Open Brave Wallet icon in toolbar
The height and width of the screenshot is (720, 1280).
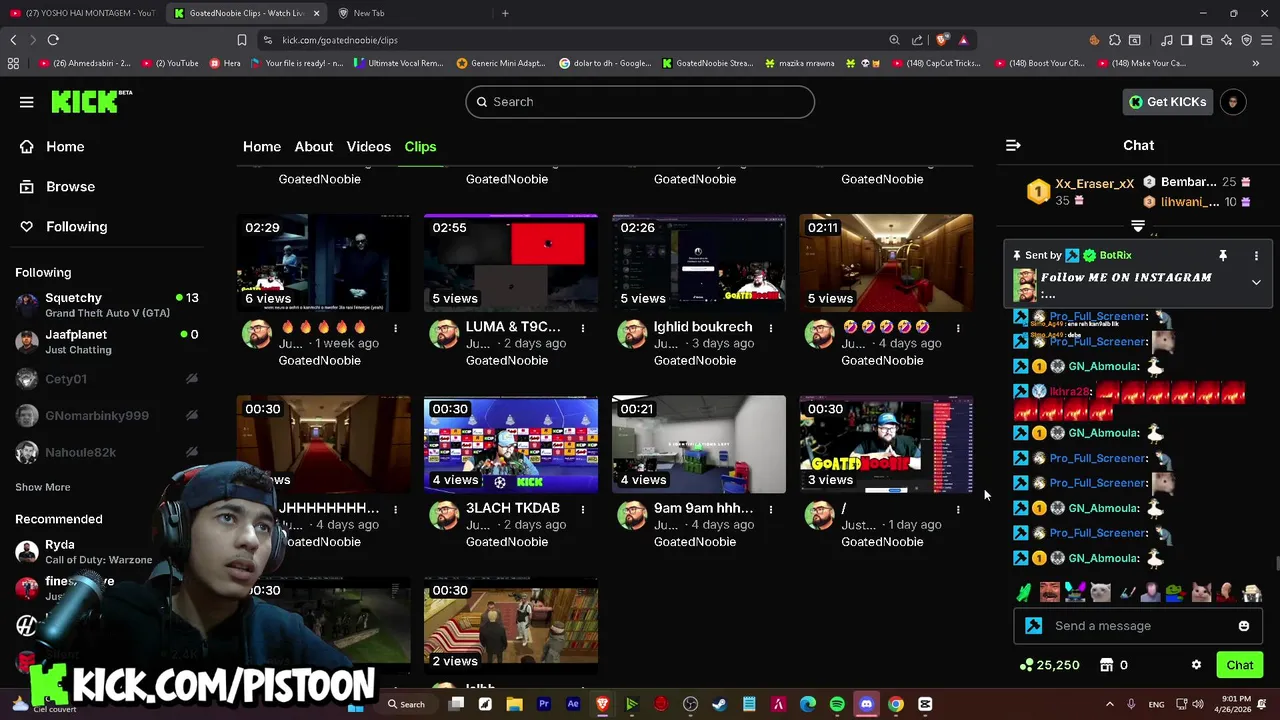pyautogui.click(x=1206, y=40)
